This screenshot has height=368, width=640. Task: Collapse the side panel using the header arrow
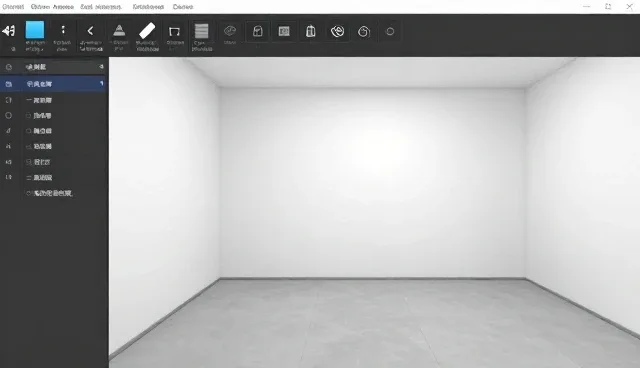tap(101, 67)
